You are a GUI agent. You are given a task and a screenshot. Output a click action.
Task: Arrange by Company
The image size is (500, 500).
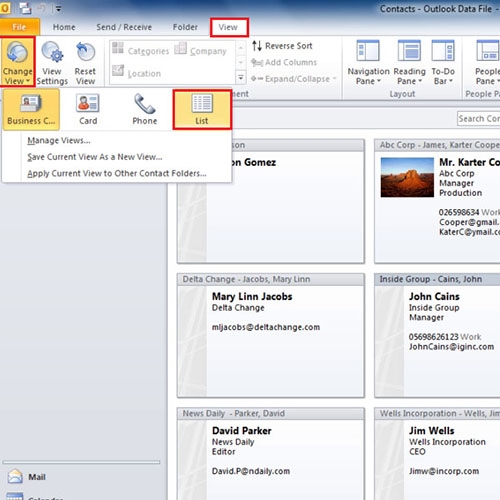pos(201,50)
